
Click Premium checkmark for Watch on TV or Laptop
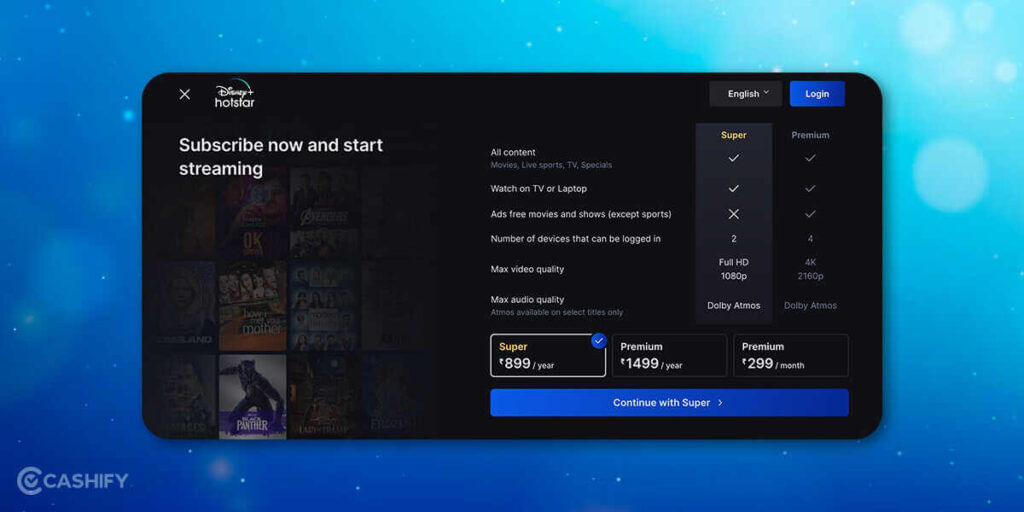click(810, 188)
